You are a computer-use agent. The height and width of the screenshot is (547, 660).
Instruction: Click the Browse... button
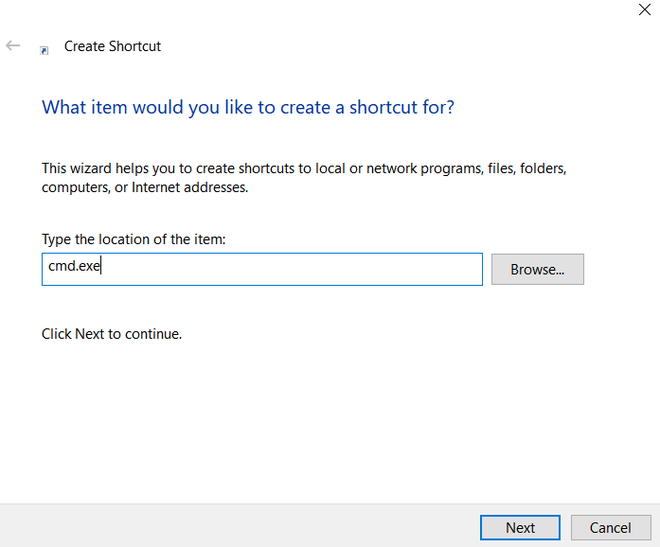pyautogui.click(x=537, y=269)
